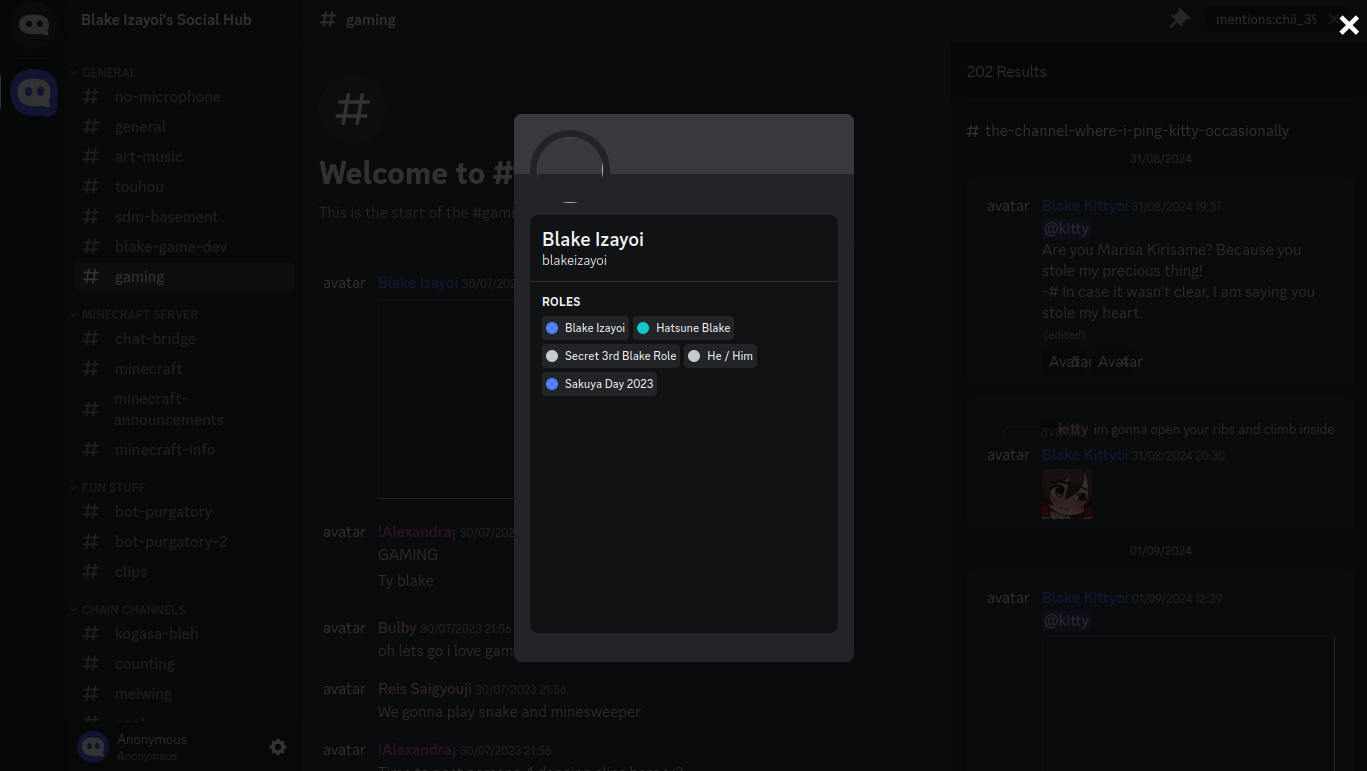This screenshot has width=1367, height=771.
Task: Select the Discord home icon in server bar
Action: [35, 24]
